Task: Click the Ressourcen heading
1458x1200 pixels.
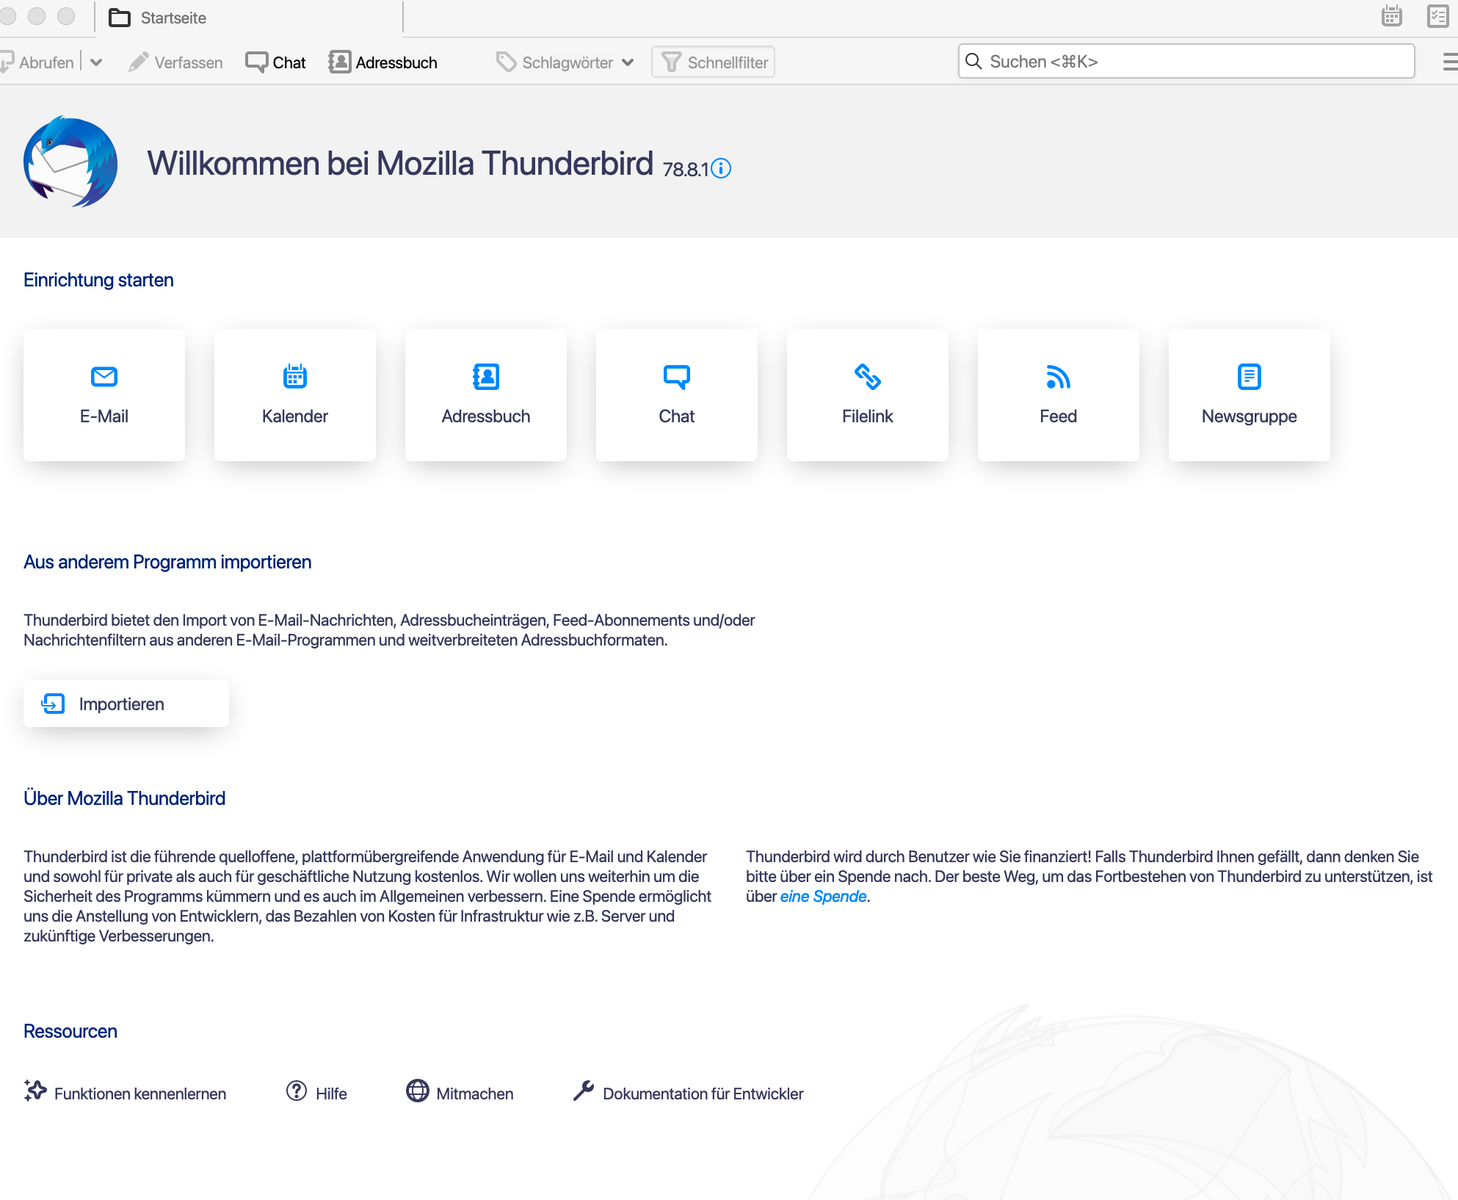Action: coord(71,1031)
